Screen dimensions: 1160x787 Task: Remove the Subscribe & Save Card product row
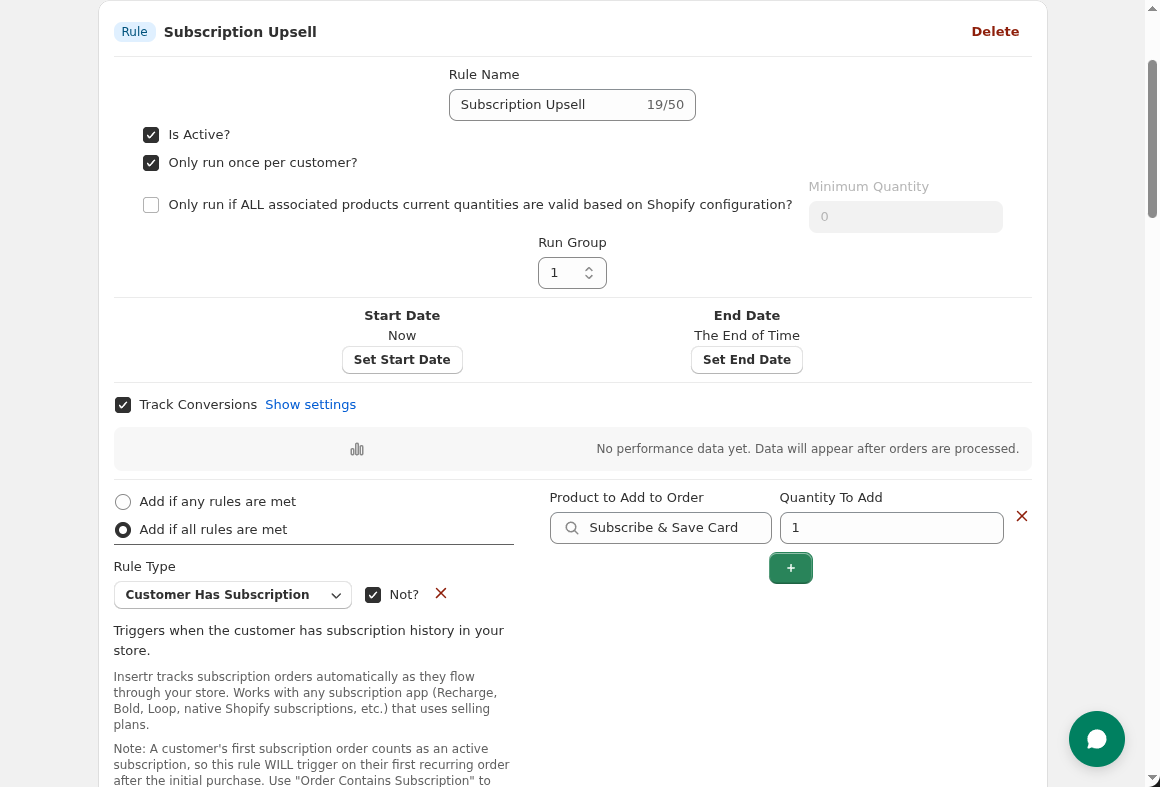click(1021, 516)
